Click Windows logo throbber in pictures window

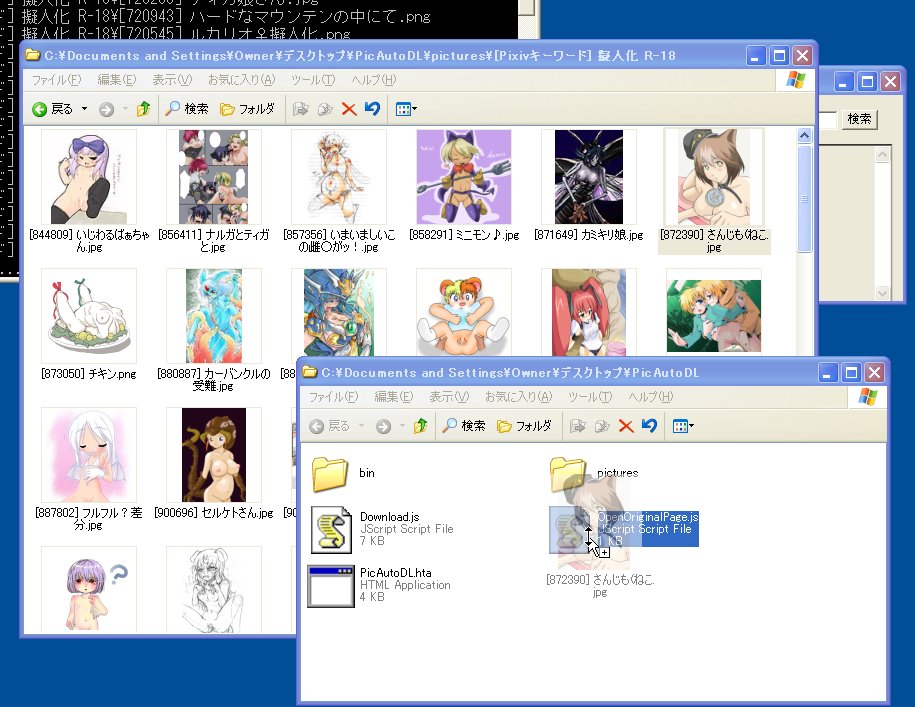point(795,80)
